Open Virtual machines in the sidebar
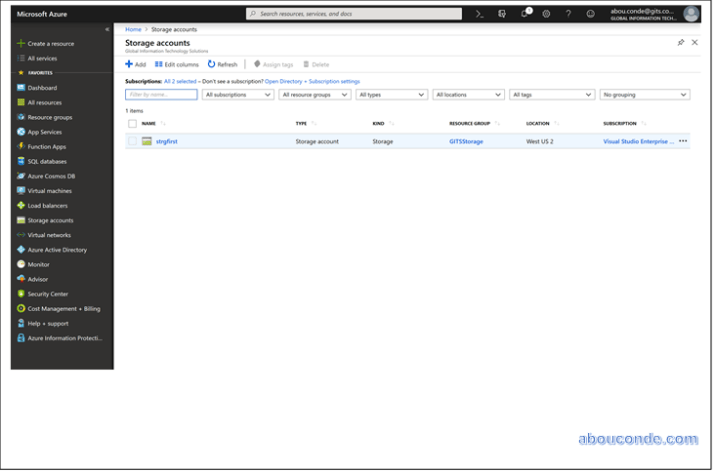714x471 pixels. pos(49,190)
